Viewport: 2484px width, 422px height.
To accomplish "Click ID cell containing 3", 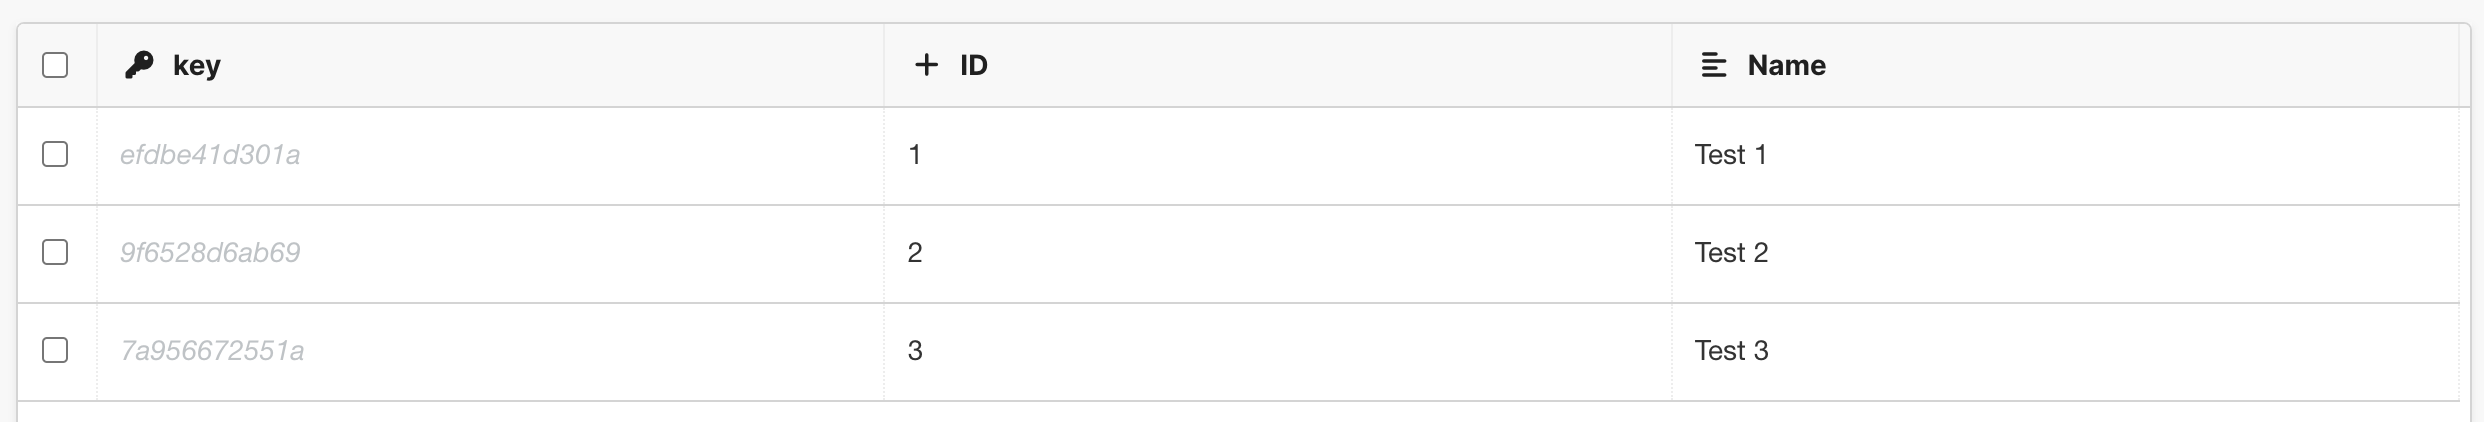I will click(x=914, y=351).
